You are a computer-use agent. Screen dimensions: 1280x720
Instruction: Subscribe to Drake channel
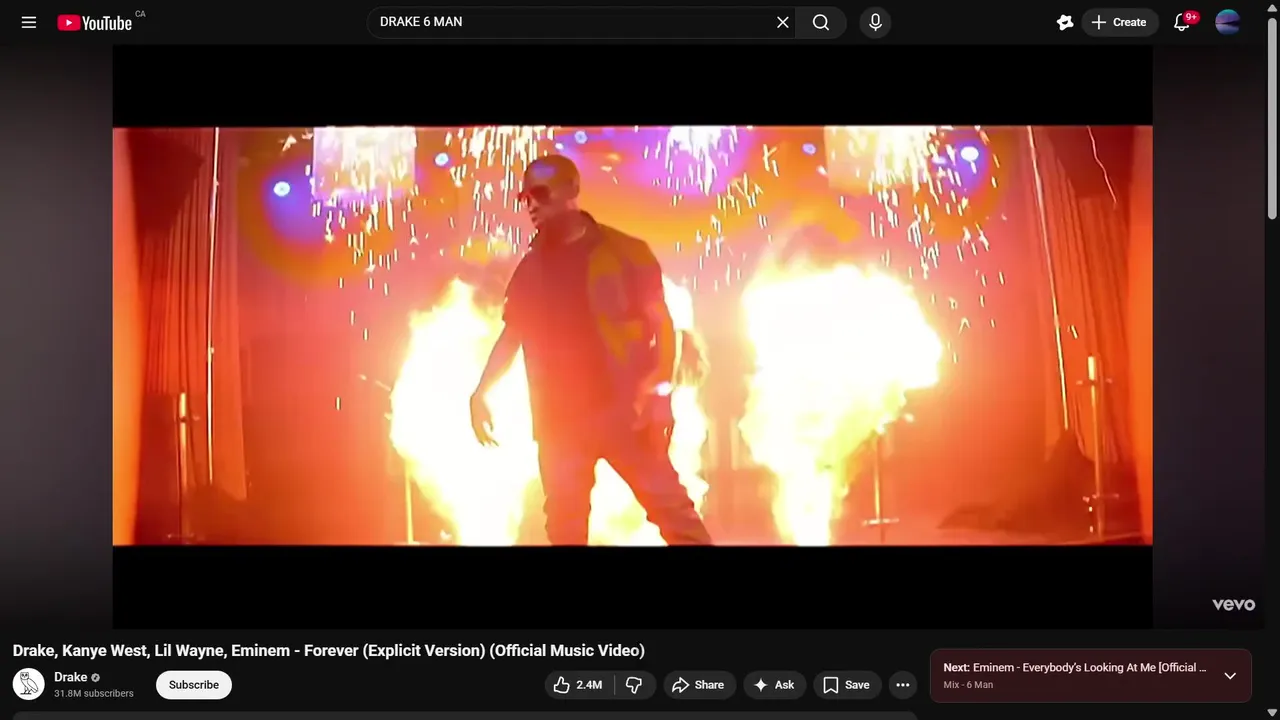(194, 685)
